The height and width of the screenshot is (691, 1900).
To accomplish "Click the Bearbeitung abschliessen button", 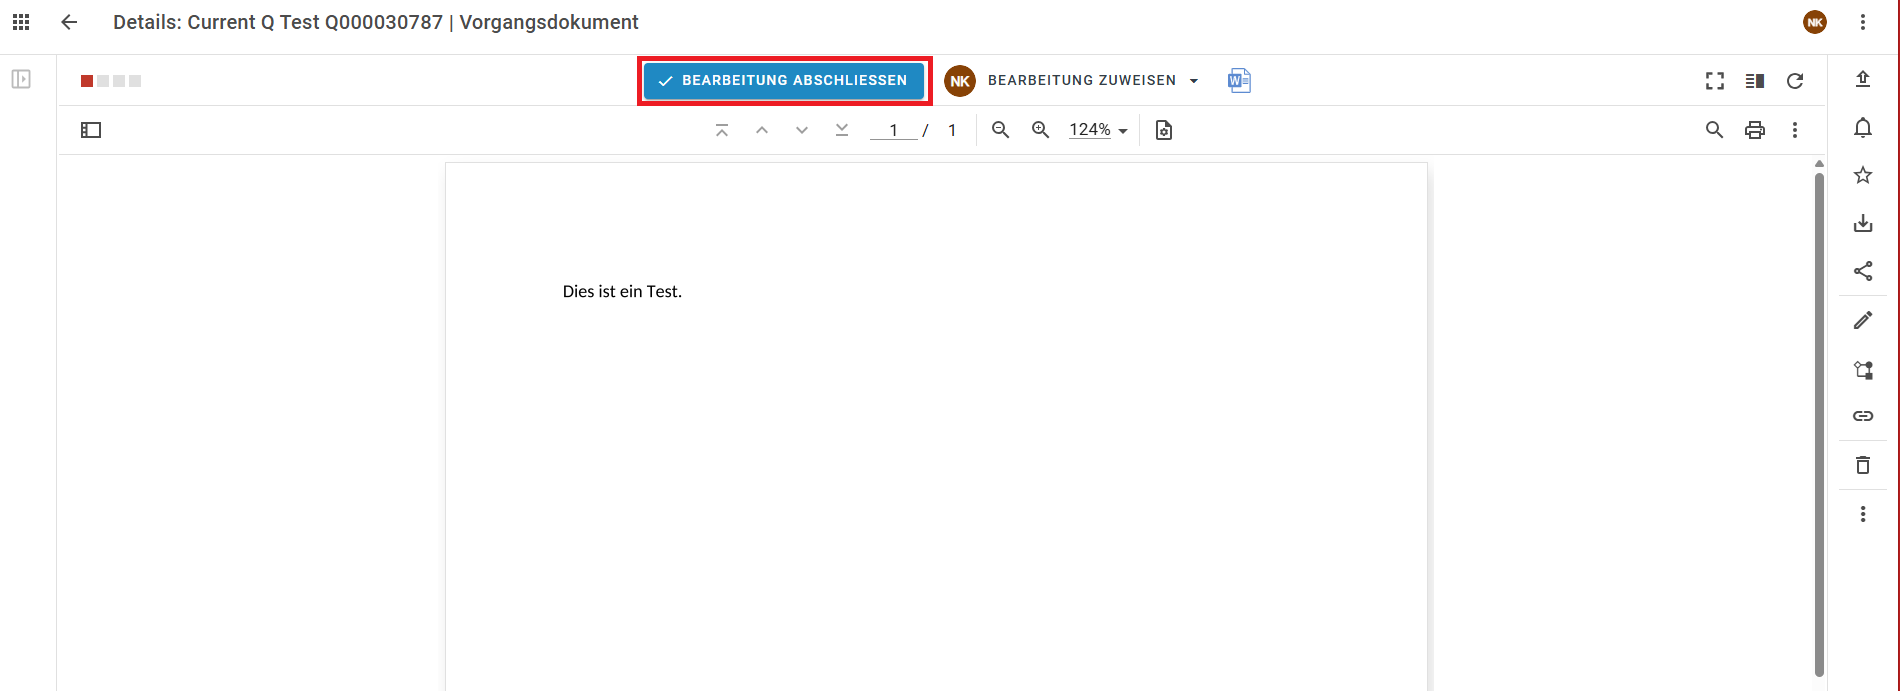I will click(x=784, y=81).
